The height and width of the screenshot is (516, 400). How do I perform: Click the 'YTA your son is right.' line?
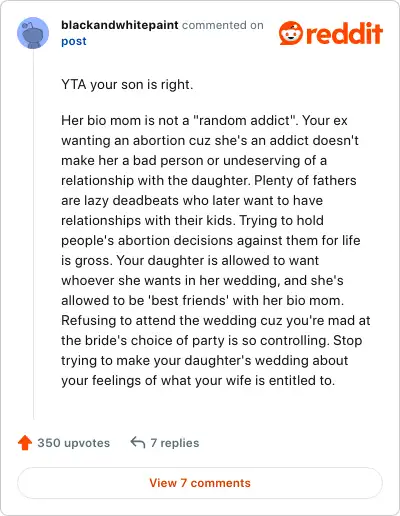coord(127,85)
